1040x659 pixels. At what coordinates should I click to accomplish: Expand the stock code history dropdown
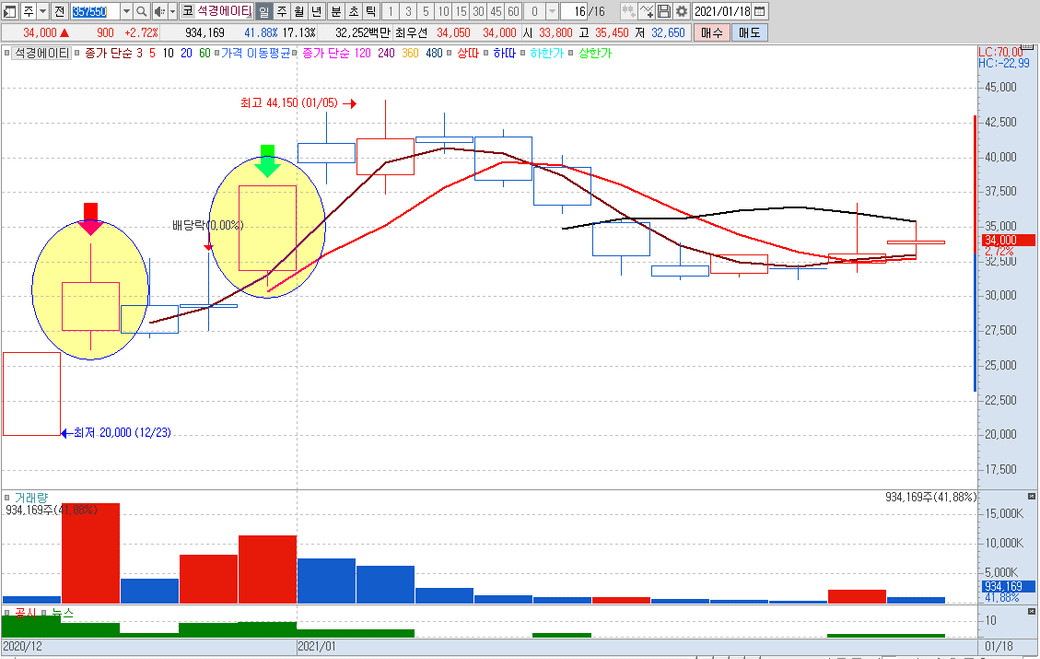pyautogui.click(x=126, y=11)
